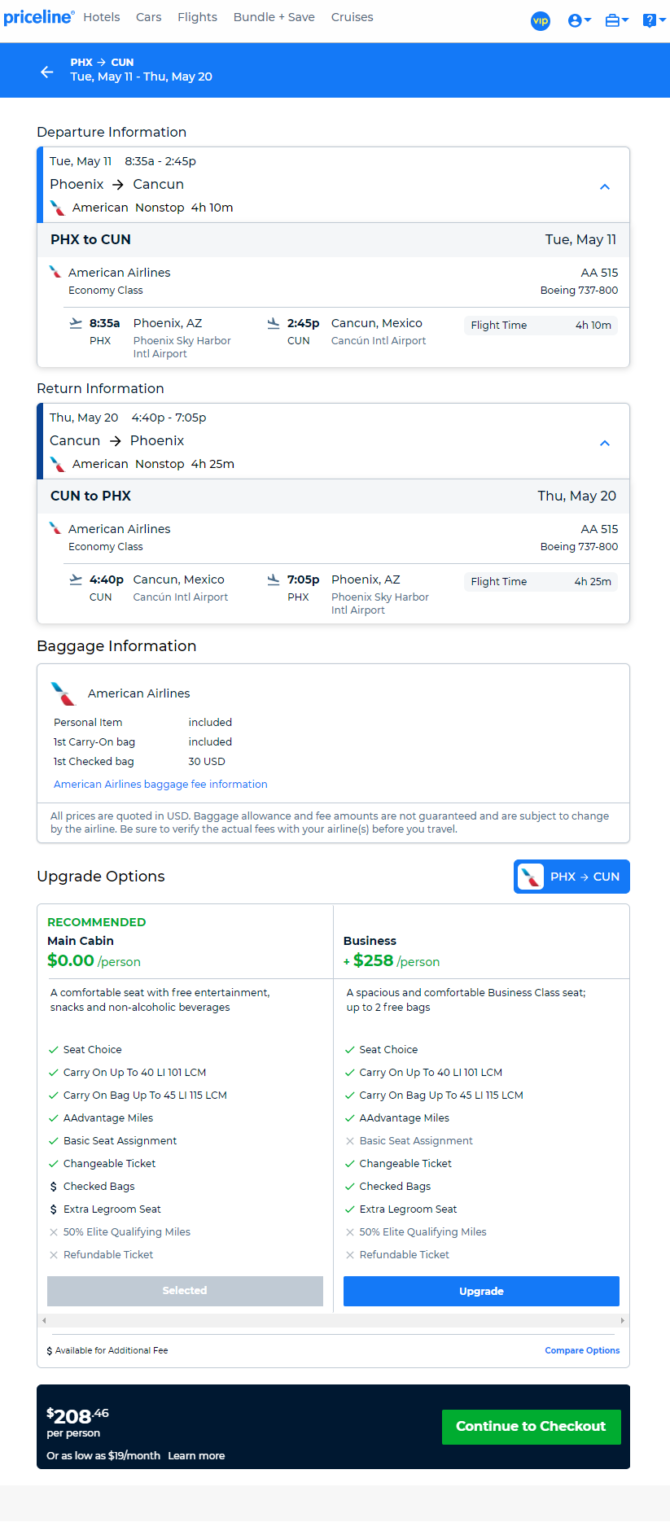Click the Main Cabin $0.00 /person price
This screenshot has width=670, height=1522.
coord(94,962)
